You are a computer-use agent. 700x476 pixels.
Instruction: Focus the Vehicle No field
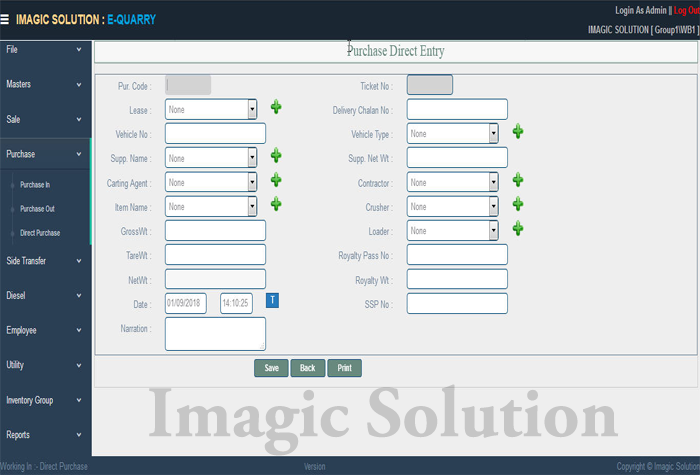point(215,134)
